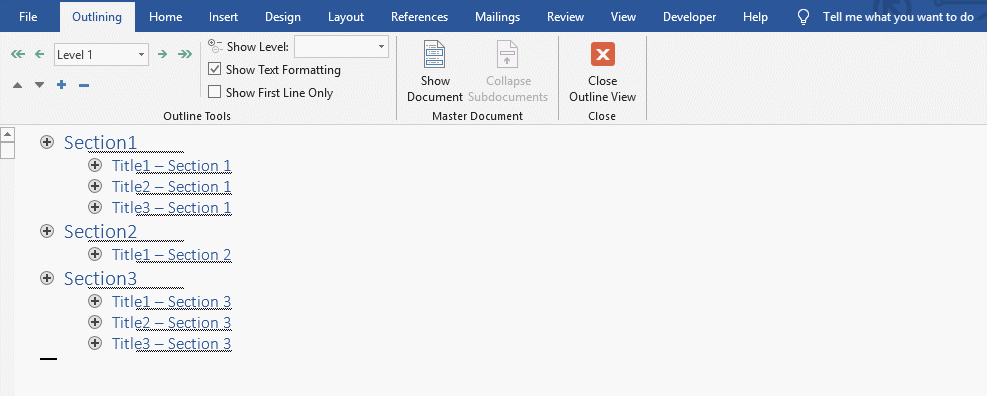Viewport: 987px width, 396px height.
Task: Demote to Body Text double-arrow icon
Action: 185,55
